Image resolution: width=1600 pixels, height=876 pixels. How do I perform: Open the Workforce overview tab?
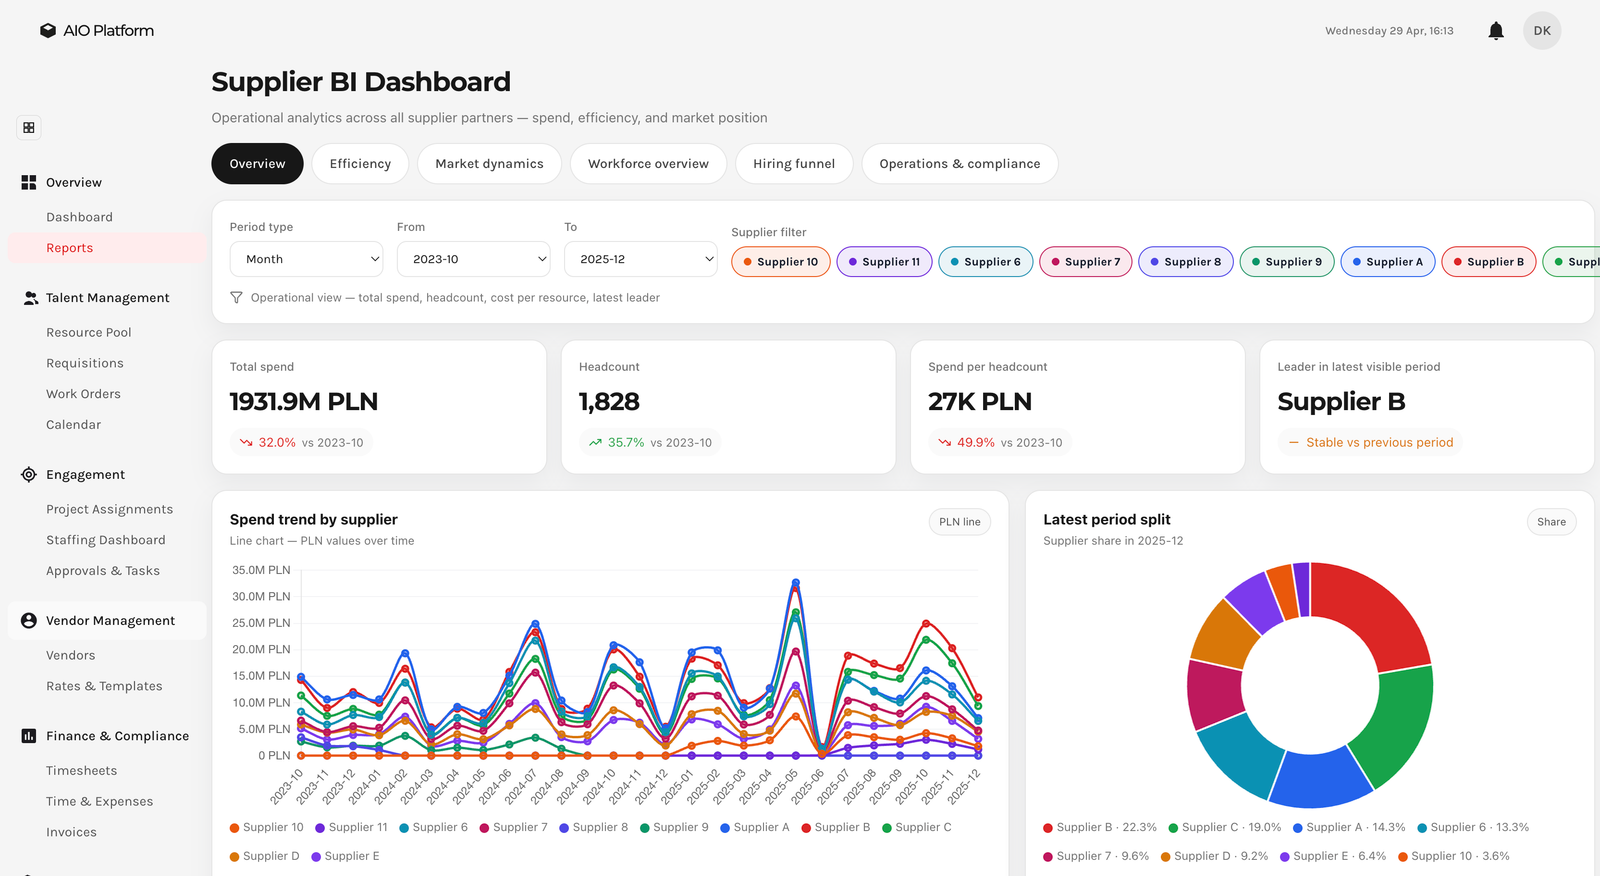pyautogui.click(x=648, y=164)
